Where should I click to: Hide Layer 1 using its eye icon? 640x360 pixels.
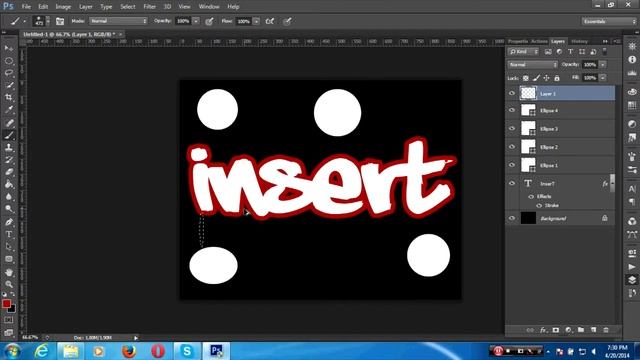tap(512, 93)
